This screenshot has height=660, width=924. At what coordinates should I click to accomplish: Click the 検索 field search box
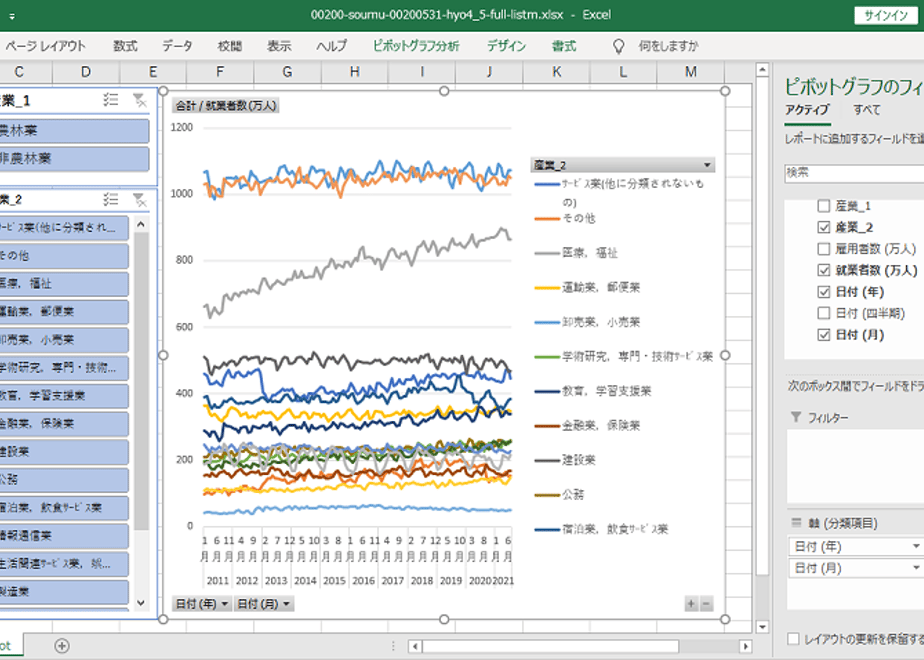pos(854,173)
